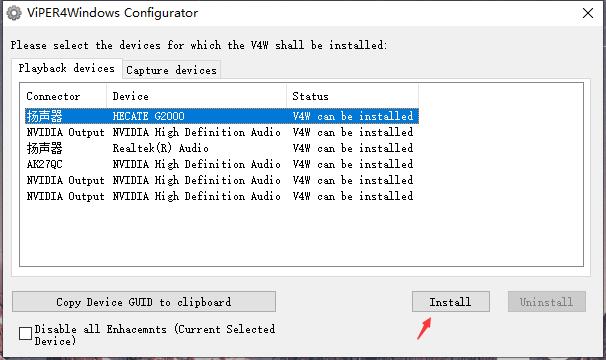606x360 pixels.
Task: Select the last NVIDIA Output device row
Action: [222, 196]
